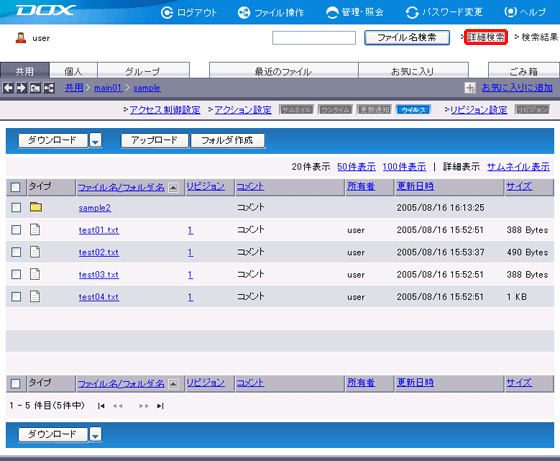Switch to the ごみ箱 tab
The width and height of the screenshot is (560, 461).
pos(524,71)
